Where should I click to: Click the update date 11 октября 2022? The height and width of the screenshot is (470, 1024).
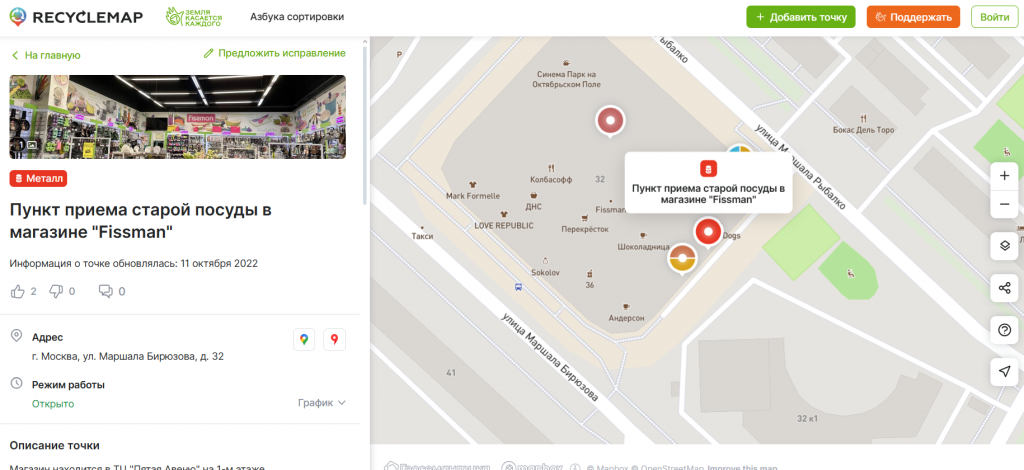(219, 264)
